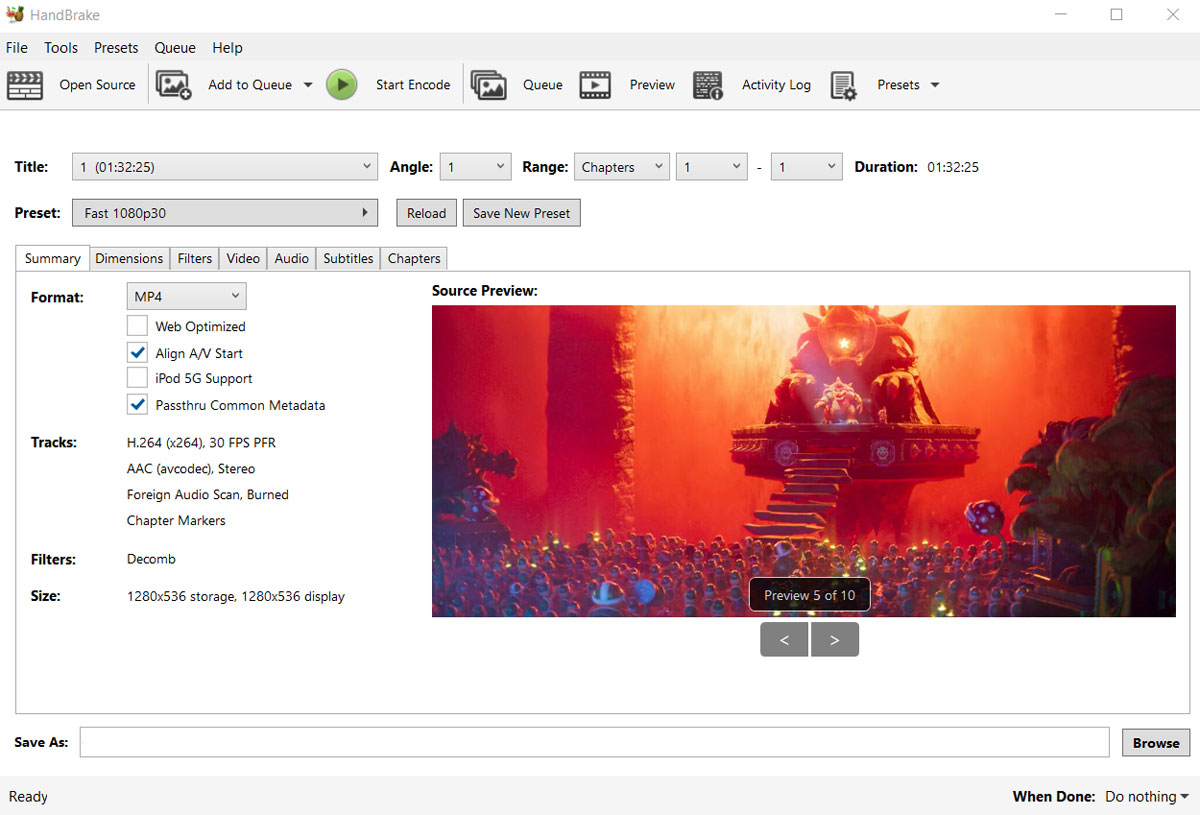Switch to the Chapters tab

click(x=414, y=258)
